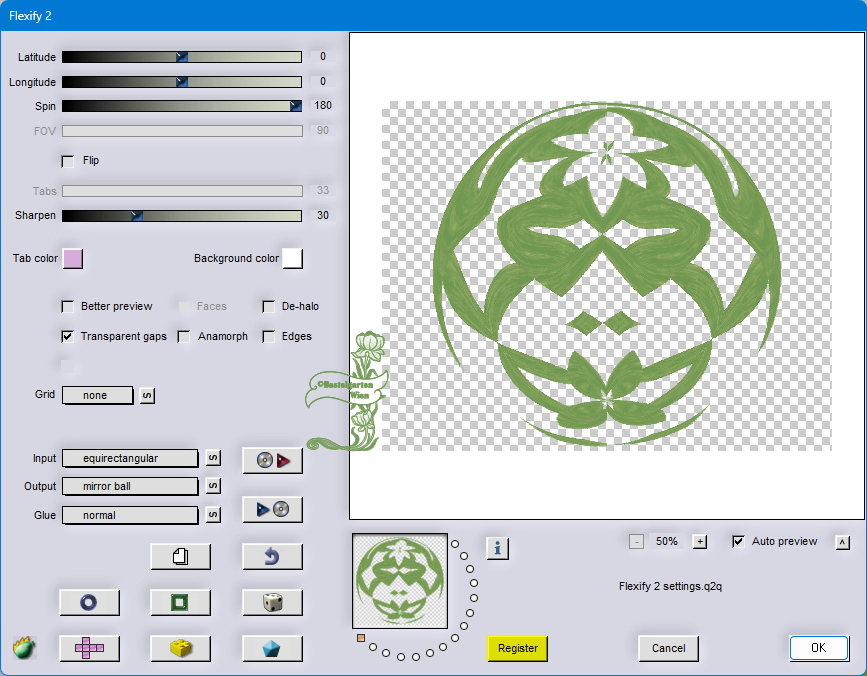Click the Latitude value field
Image resolution: width=867 pixels, height=676 pixels.
[x=323, y=56]
